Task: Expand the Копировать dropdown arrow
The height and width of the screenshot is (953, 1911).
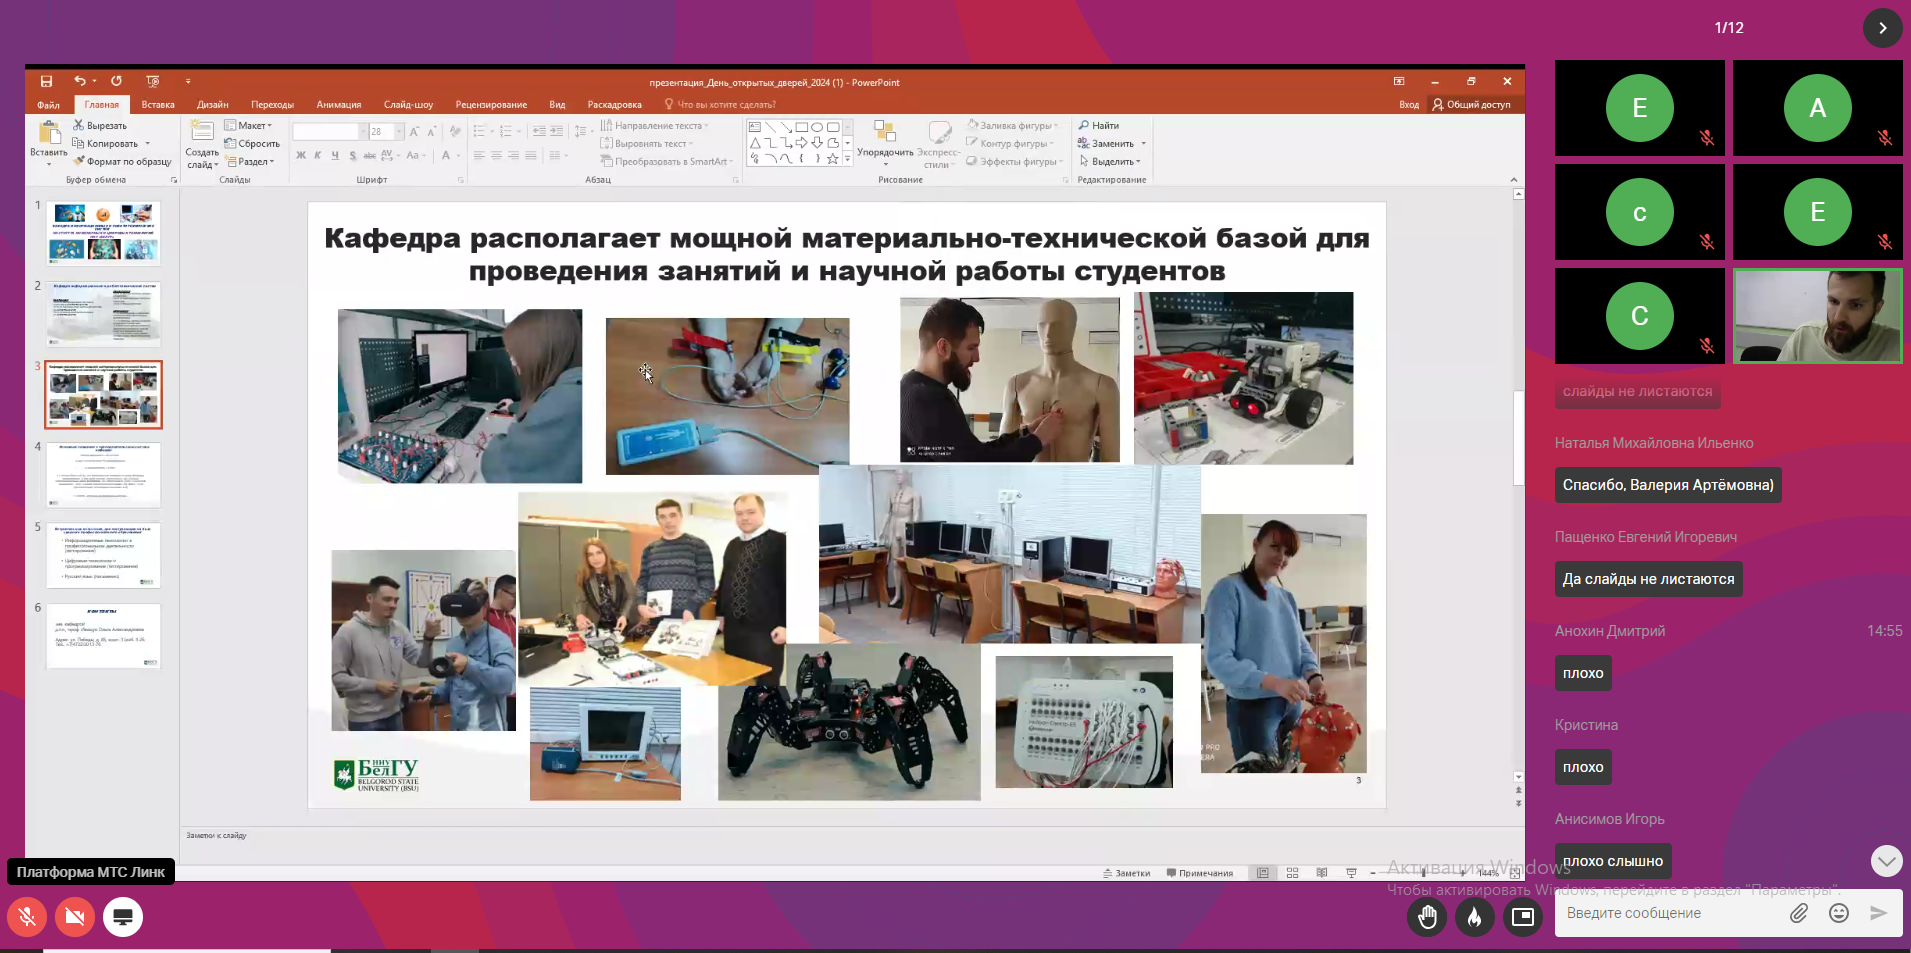Action: tap(147, 144)
